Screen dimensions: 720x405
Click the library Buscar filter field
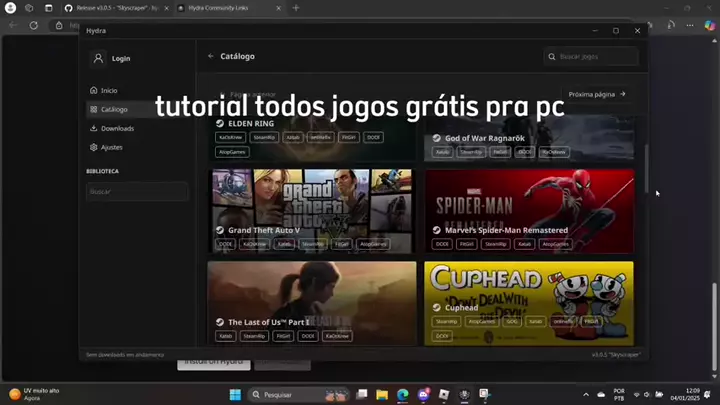[136, 191]
